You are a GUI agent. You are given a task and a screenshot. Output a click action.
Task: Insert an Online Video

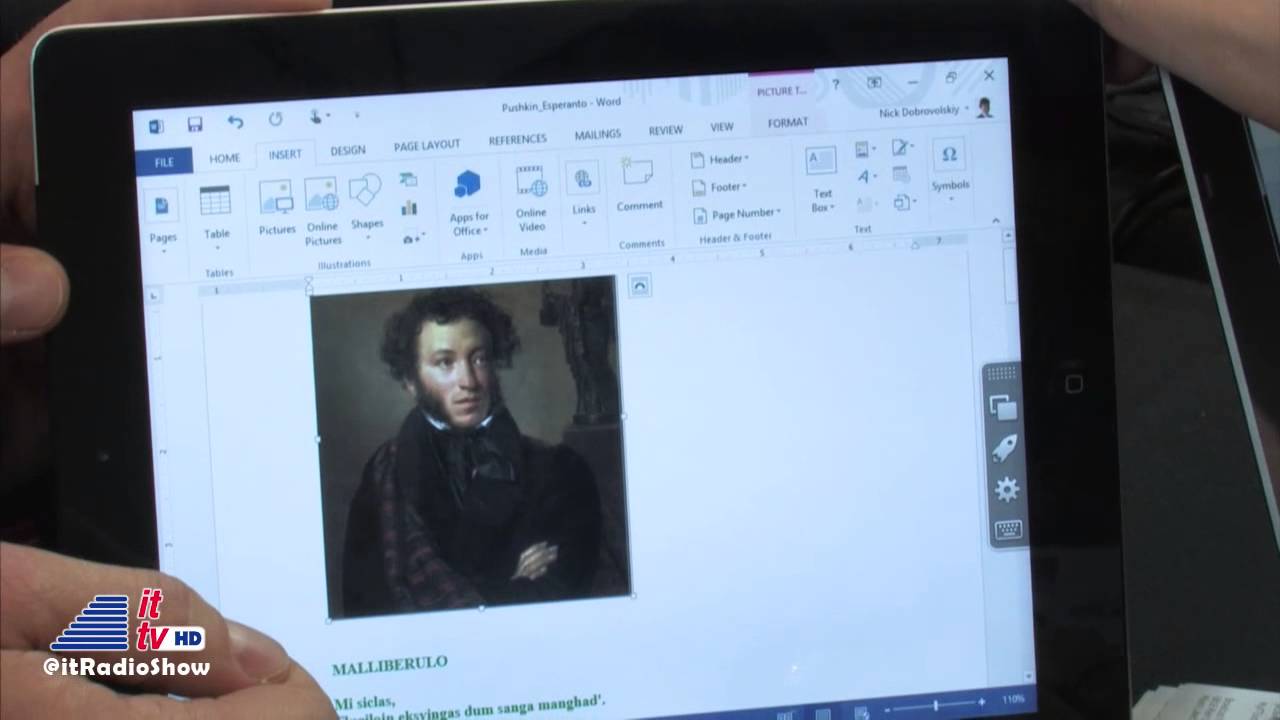pos(531,199)
